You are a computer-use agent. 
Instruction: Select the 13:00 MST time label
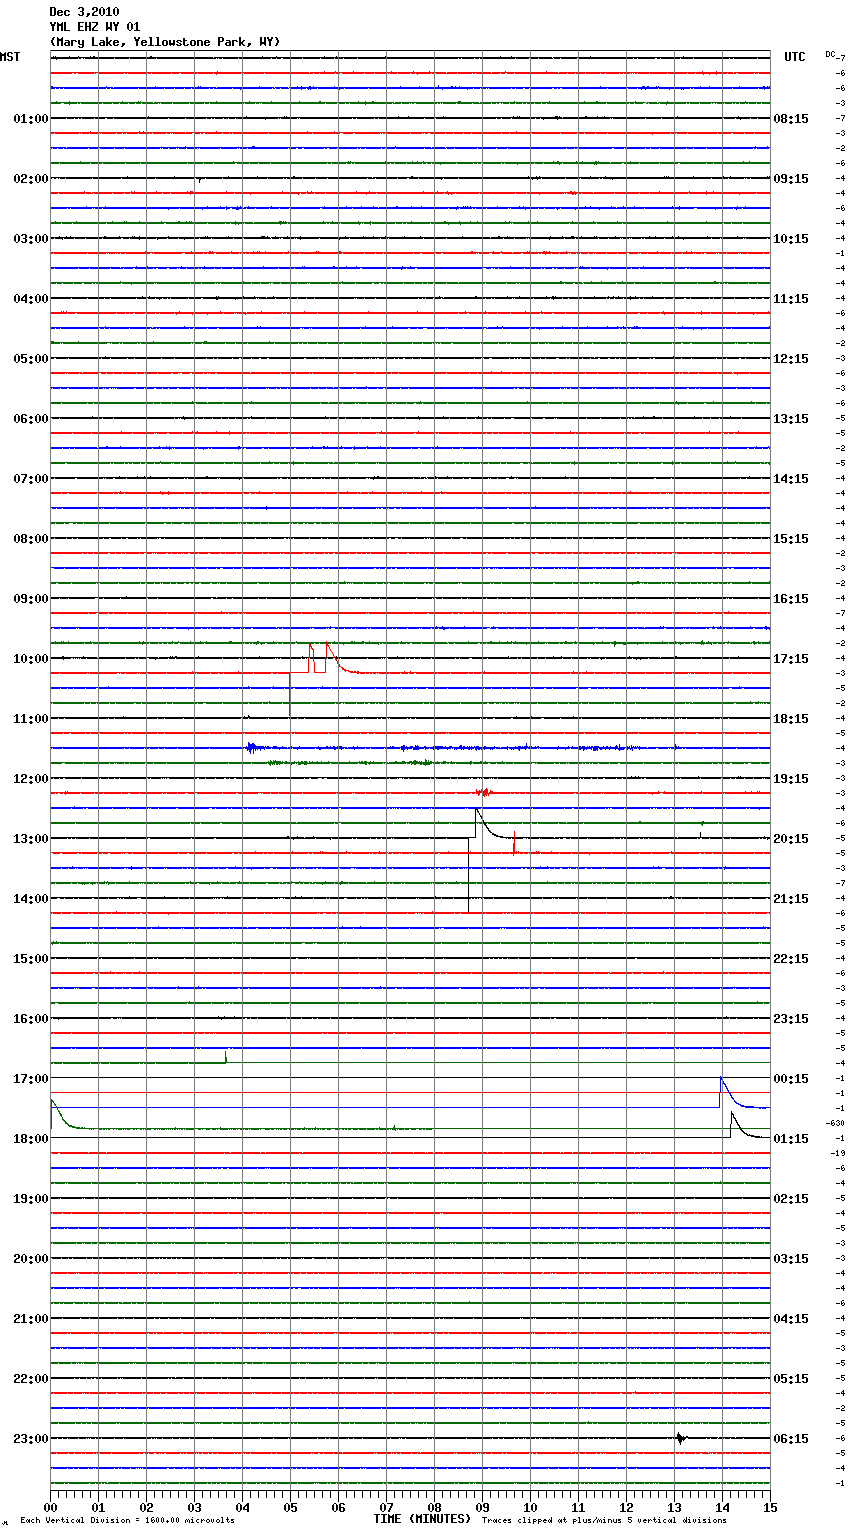point(31,838)
